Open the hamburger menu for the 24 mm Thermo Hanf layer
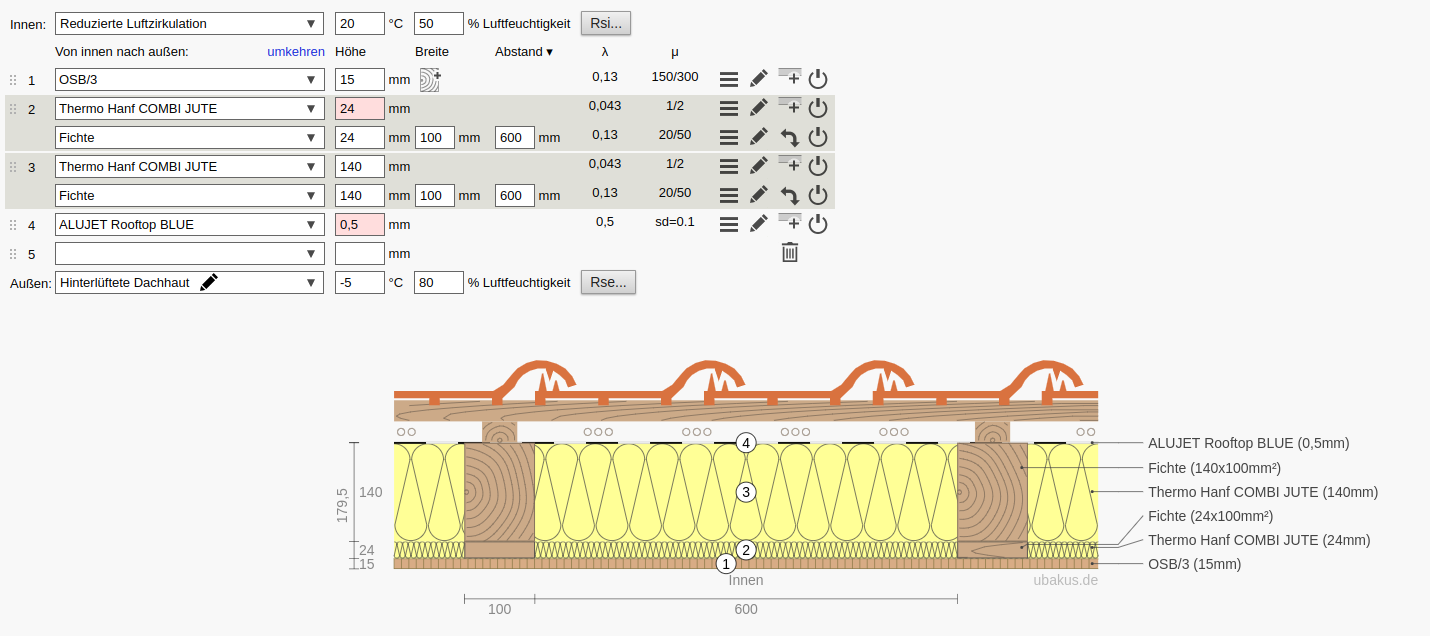 click(729, 108)
